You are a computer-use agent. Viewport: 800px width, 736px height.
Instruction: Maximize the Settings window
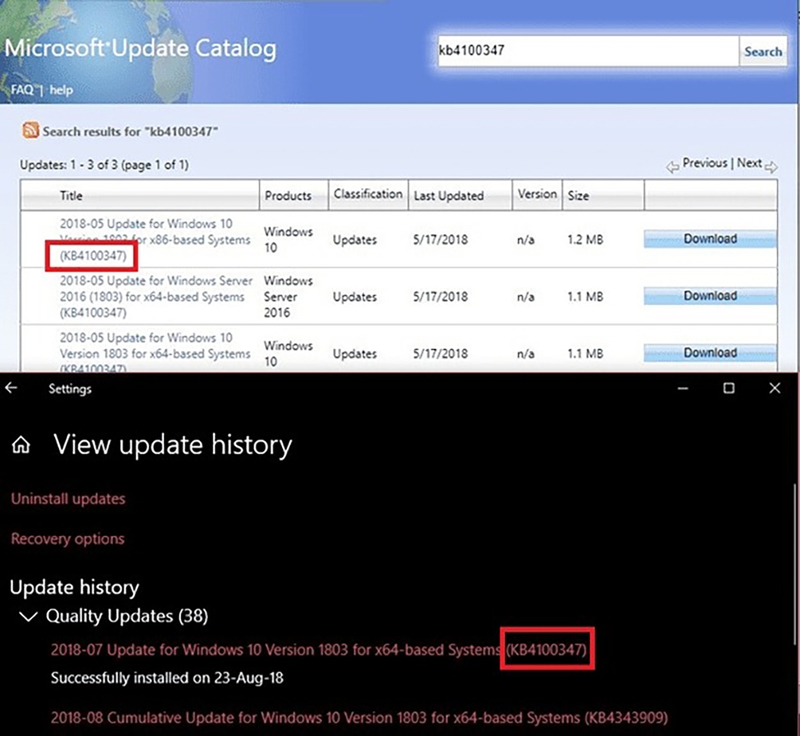click(729, 389)
